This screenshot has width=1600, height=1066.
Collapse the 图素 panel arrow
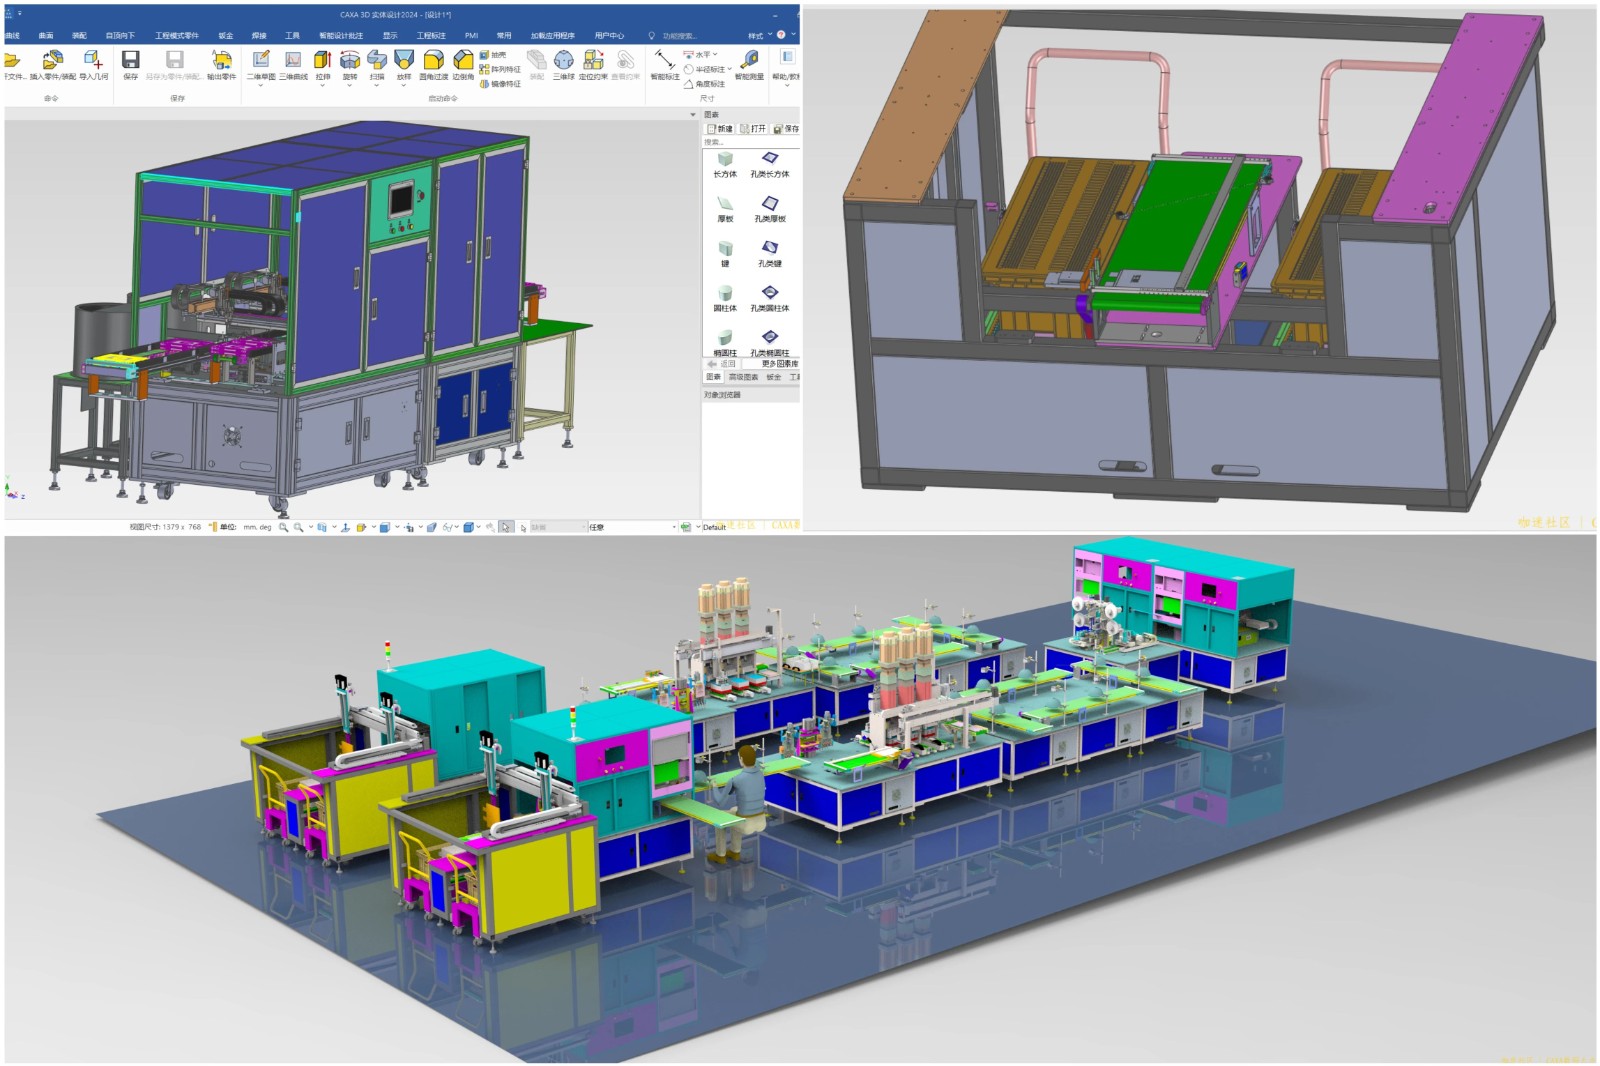(693, 115)
